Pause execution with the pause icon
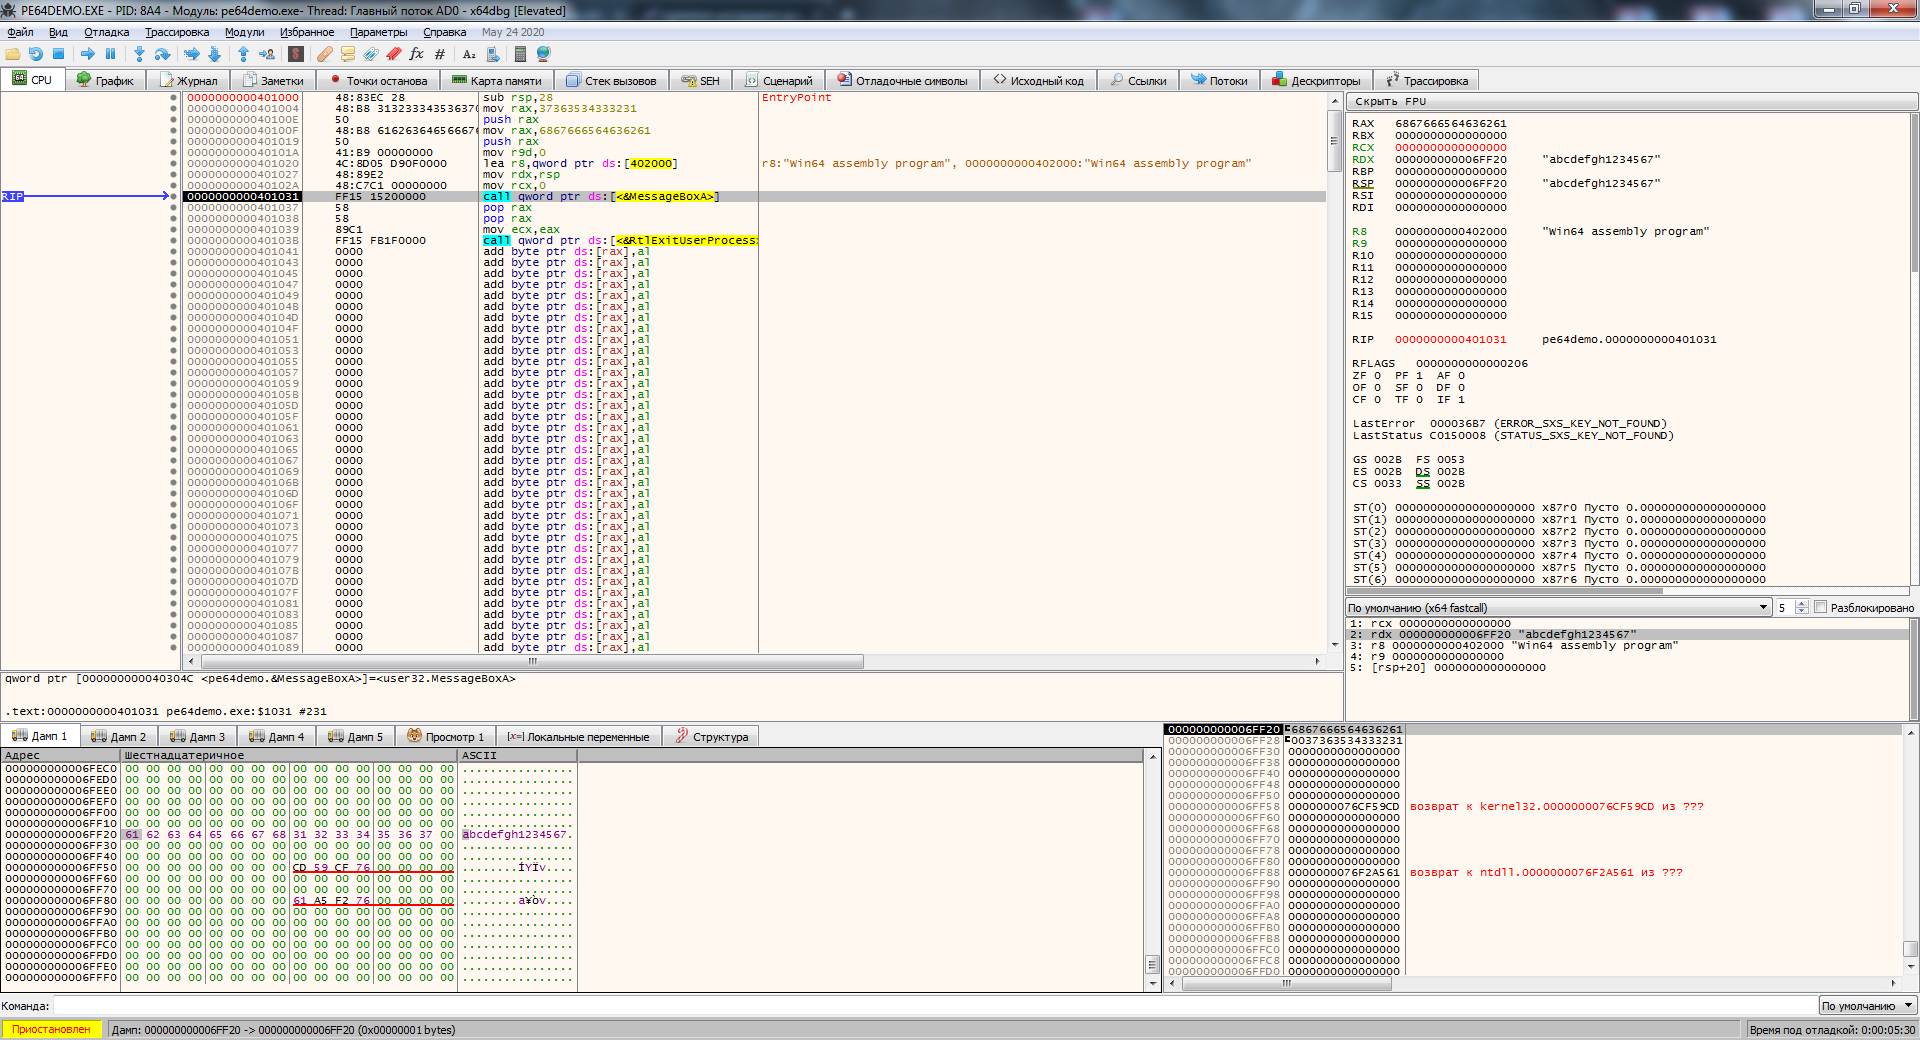The width and height of the screenshot is (1920, 1040). click(x=110, y=54)
